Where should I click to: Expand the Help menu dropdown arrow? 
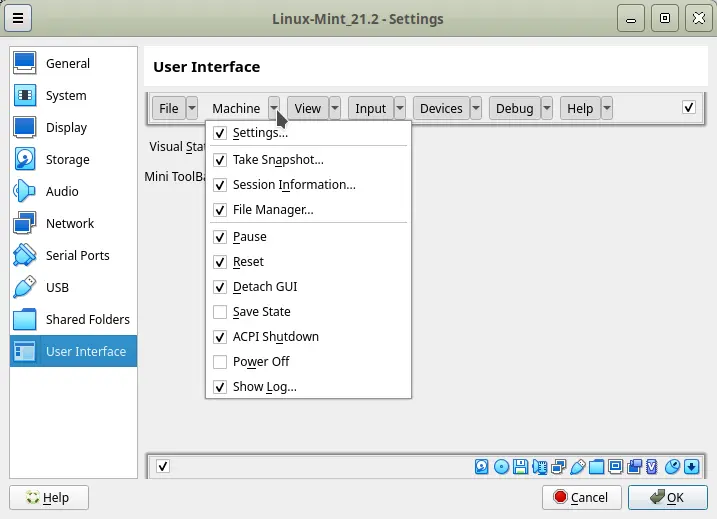click(606, 108)
